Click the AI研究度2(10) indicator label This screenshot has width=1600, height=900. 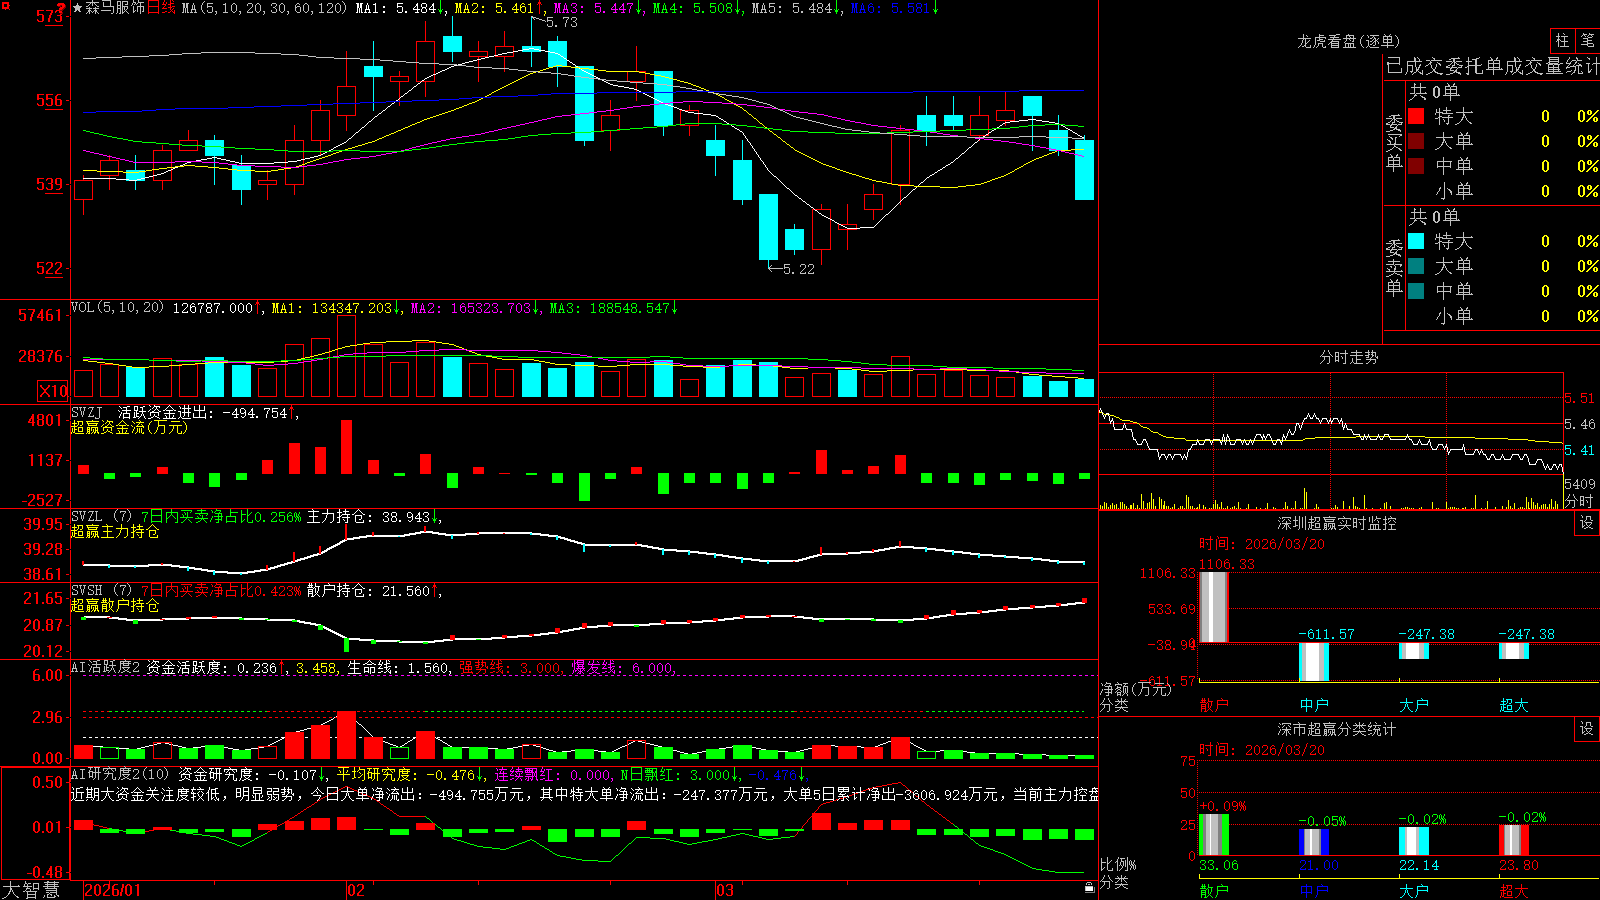121,774
